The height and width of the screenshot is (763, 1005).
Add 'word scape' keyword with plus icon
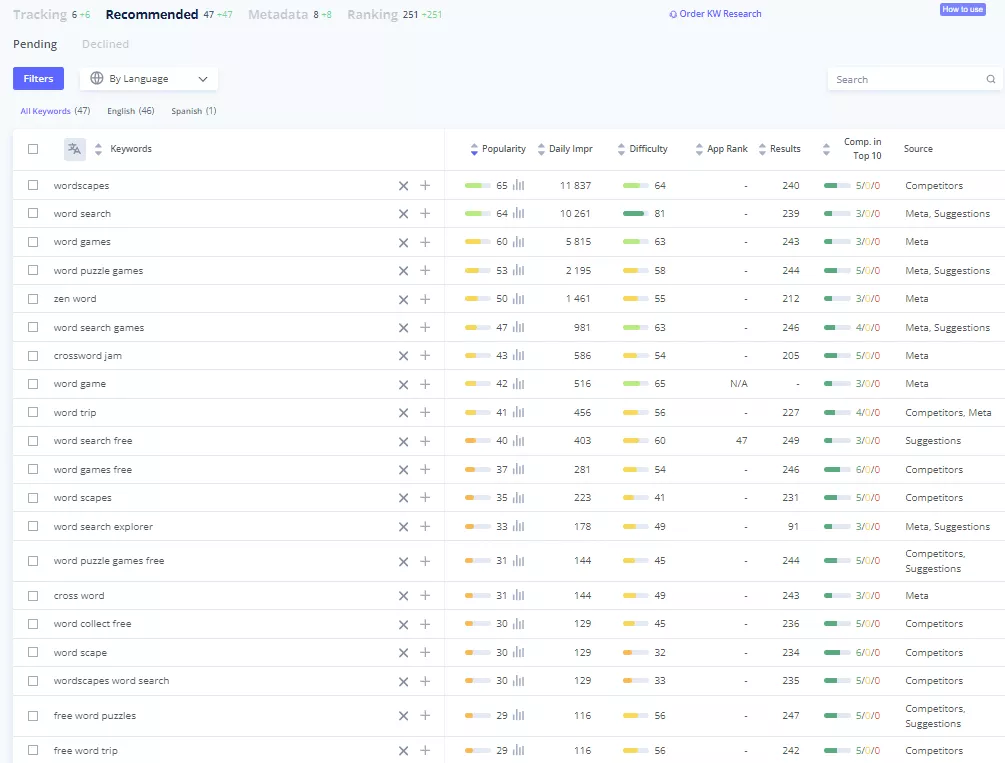tap(425, 652)
